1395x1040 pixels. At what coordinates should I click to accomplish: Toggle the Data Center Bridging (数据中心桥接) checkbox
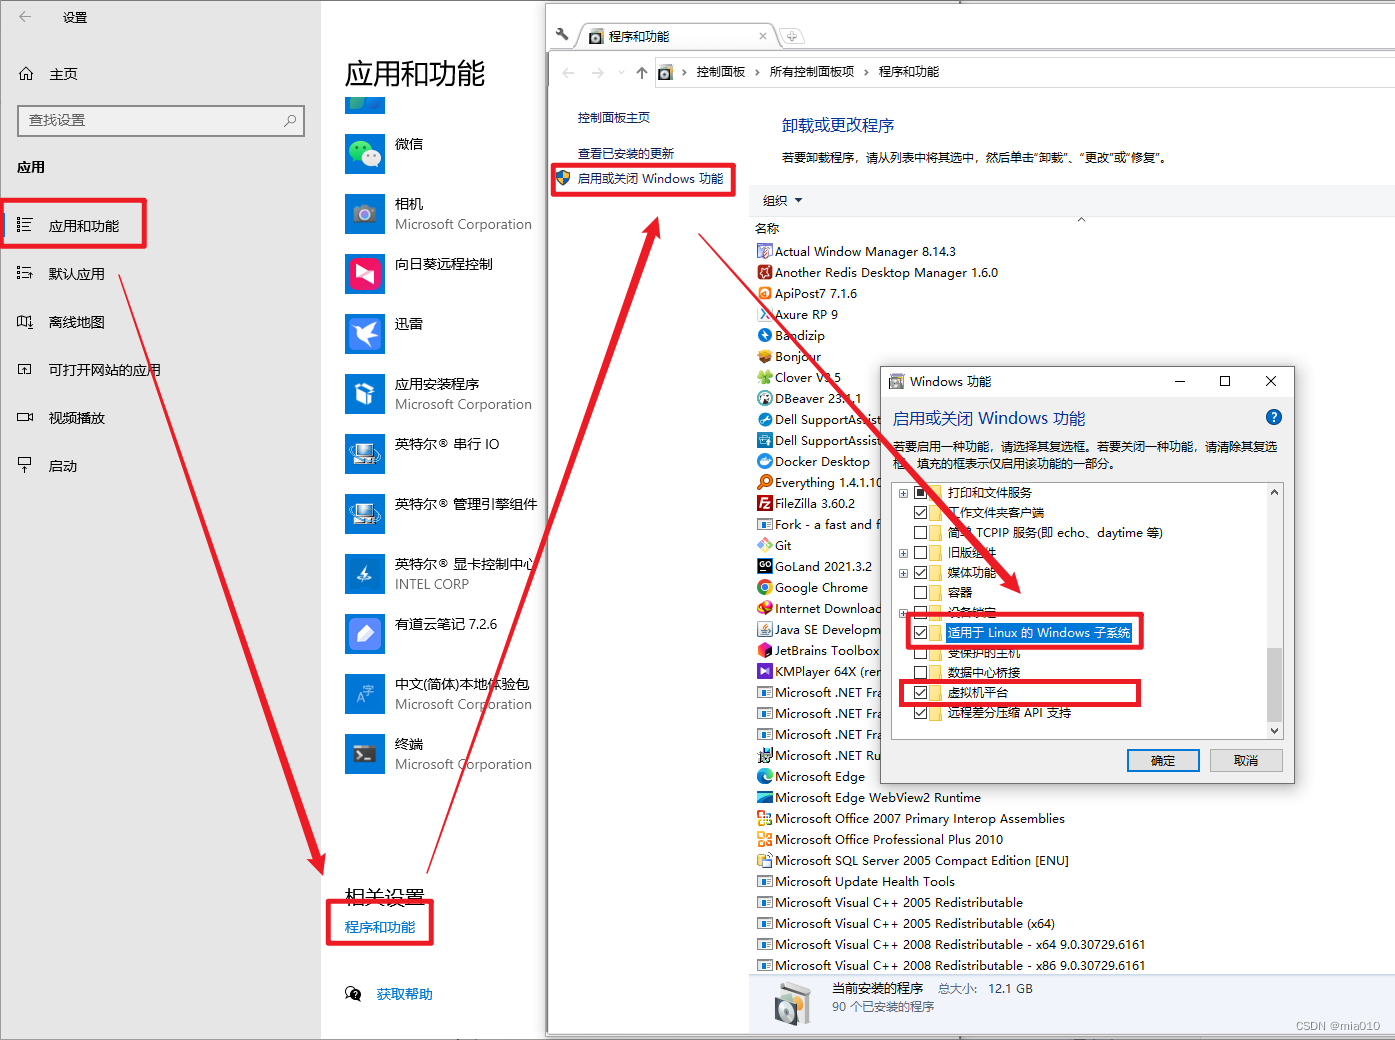click(921, 672)
